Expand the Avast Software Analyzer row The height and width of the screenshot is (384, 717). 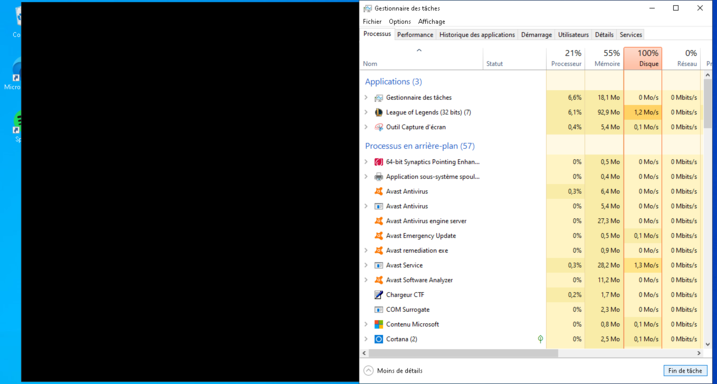point(366,280)
